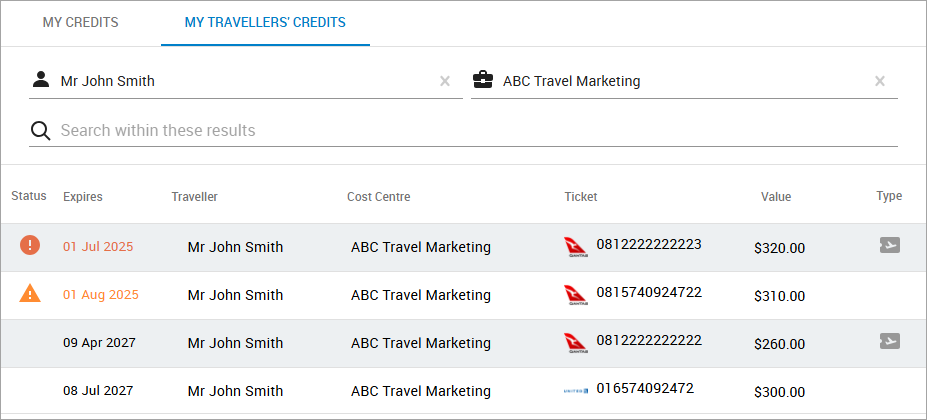The image size is (927, 420).
Task: Click the ticket type icon for $320.00 row
Action: [x=889, y=245]
